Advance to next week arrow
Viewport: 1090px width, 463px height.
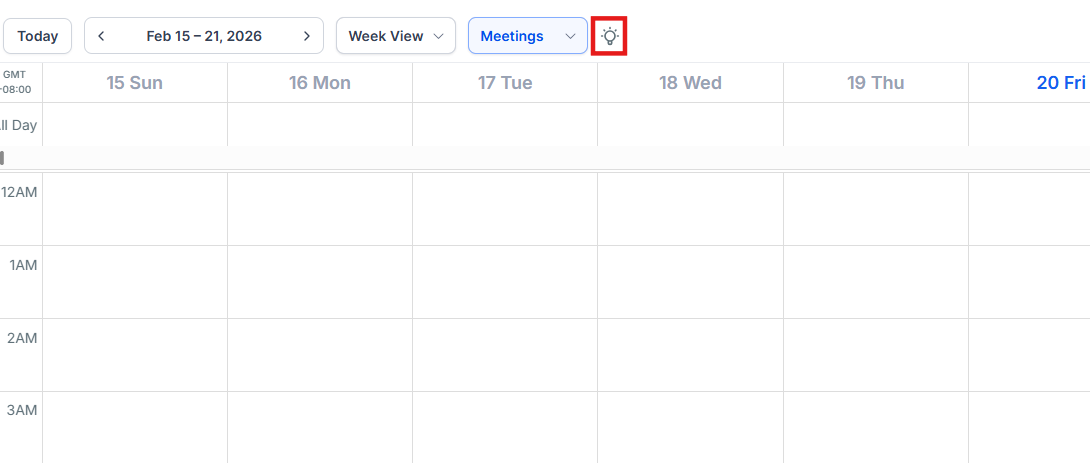click(307, 36)
